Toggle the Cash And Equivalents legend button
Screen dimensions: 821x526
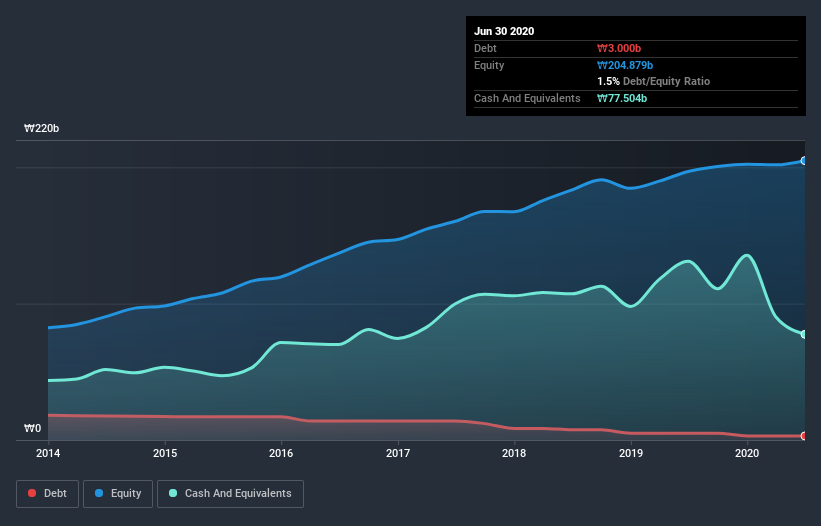pyautogui.click(x=230, y=494)
